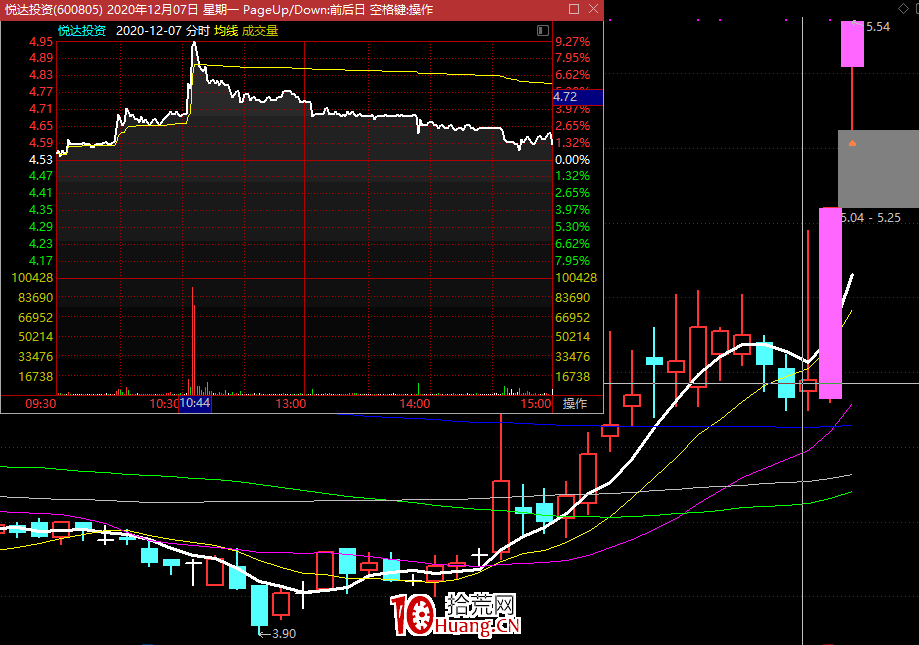Click the 成交量 legend label
Viewport: 919px width, 645px height.
pyautogui.click(x=260, y=30)
